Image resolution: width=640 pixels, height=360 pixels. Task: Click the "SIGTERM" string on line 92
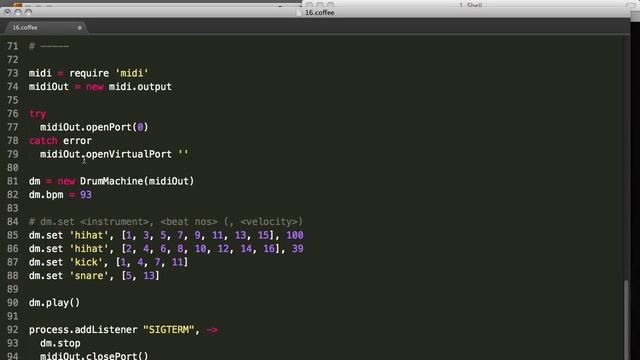pos(169,329)
